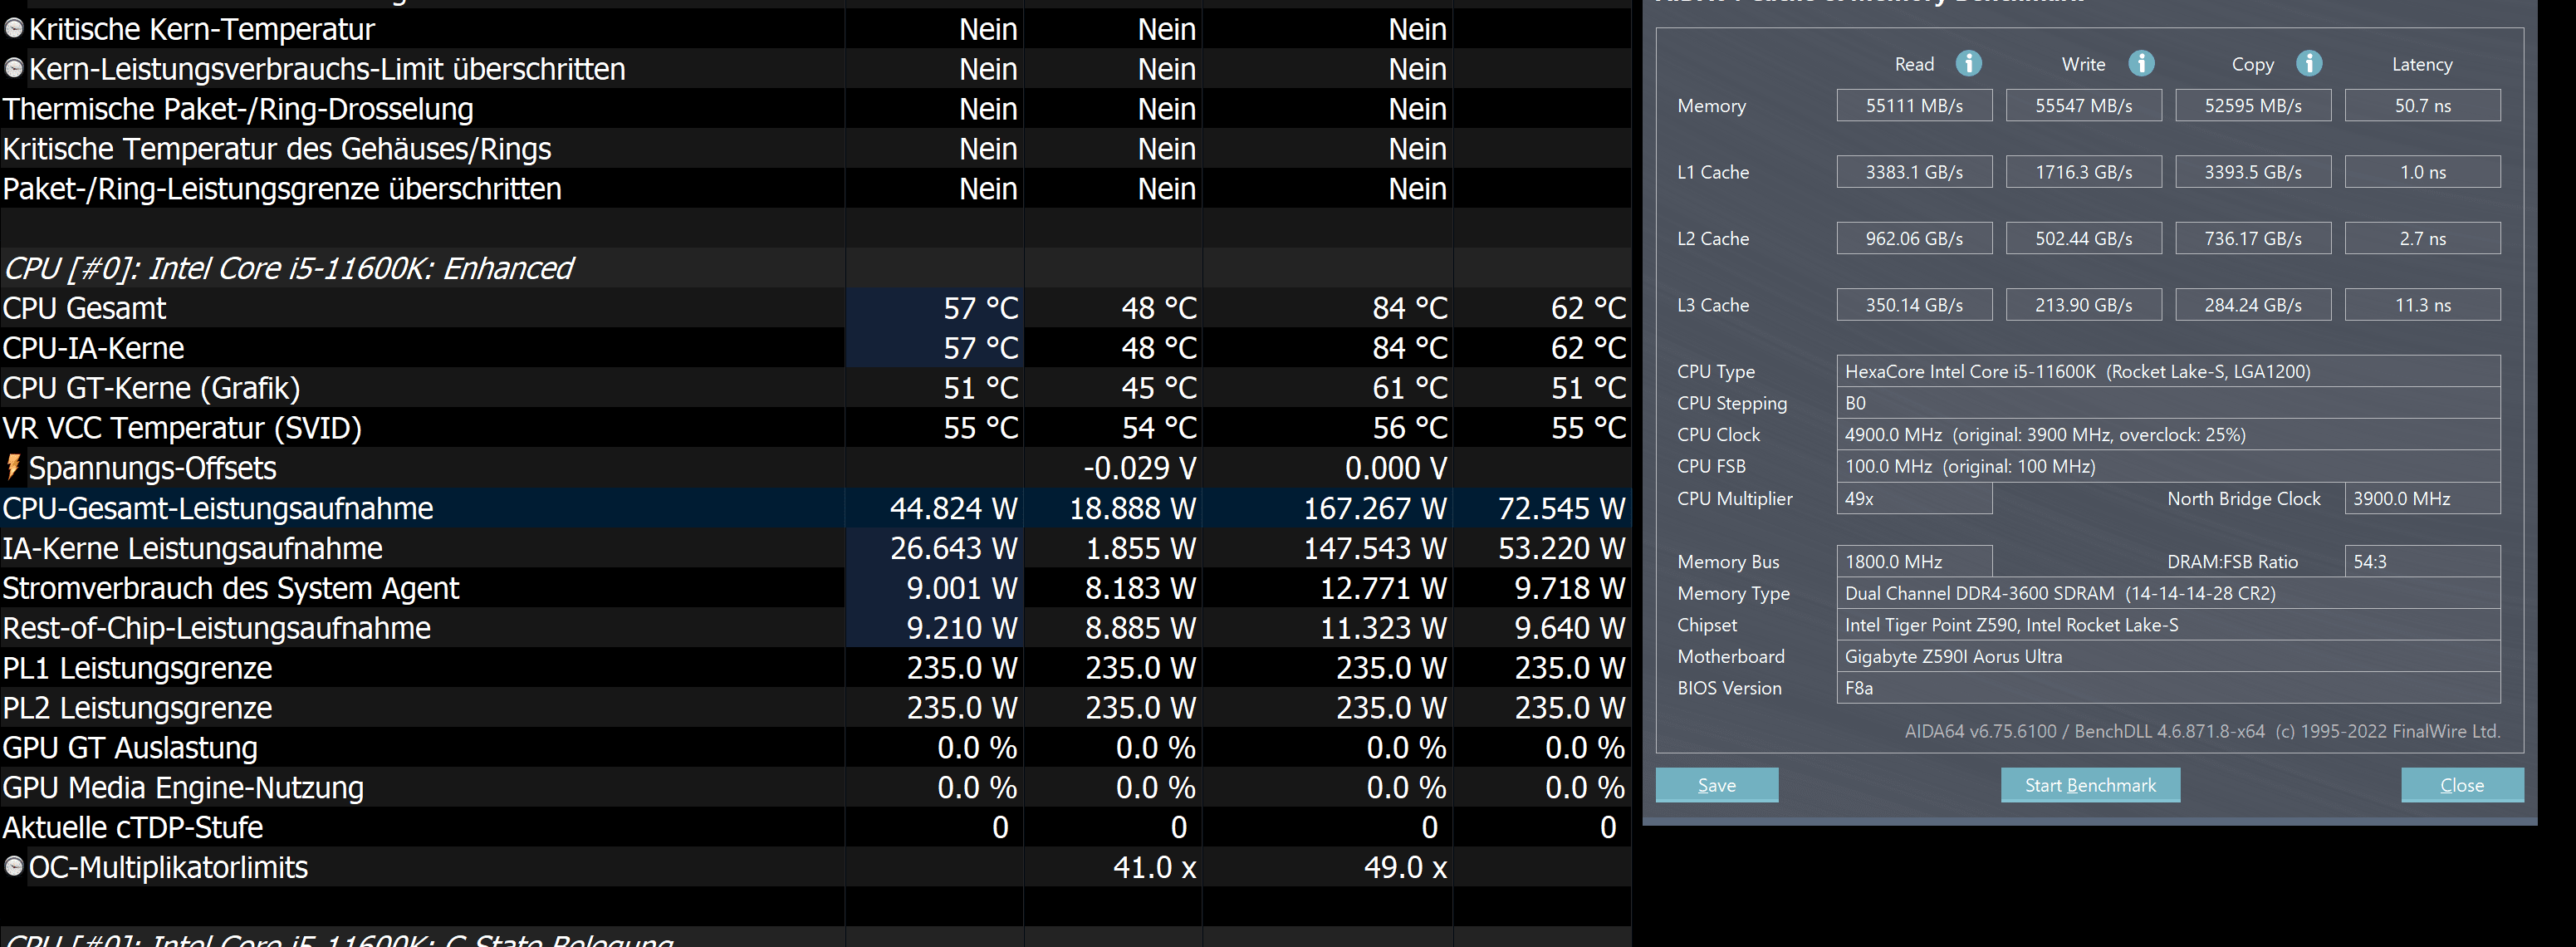The width and height of the screenshot is (2576, 947).
Task: Click the Write info icon
Action: click(x=2140, y=64)
